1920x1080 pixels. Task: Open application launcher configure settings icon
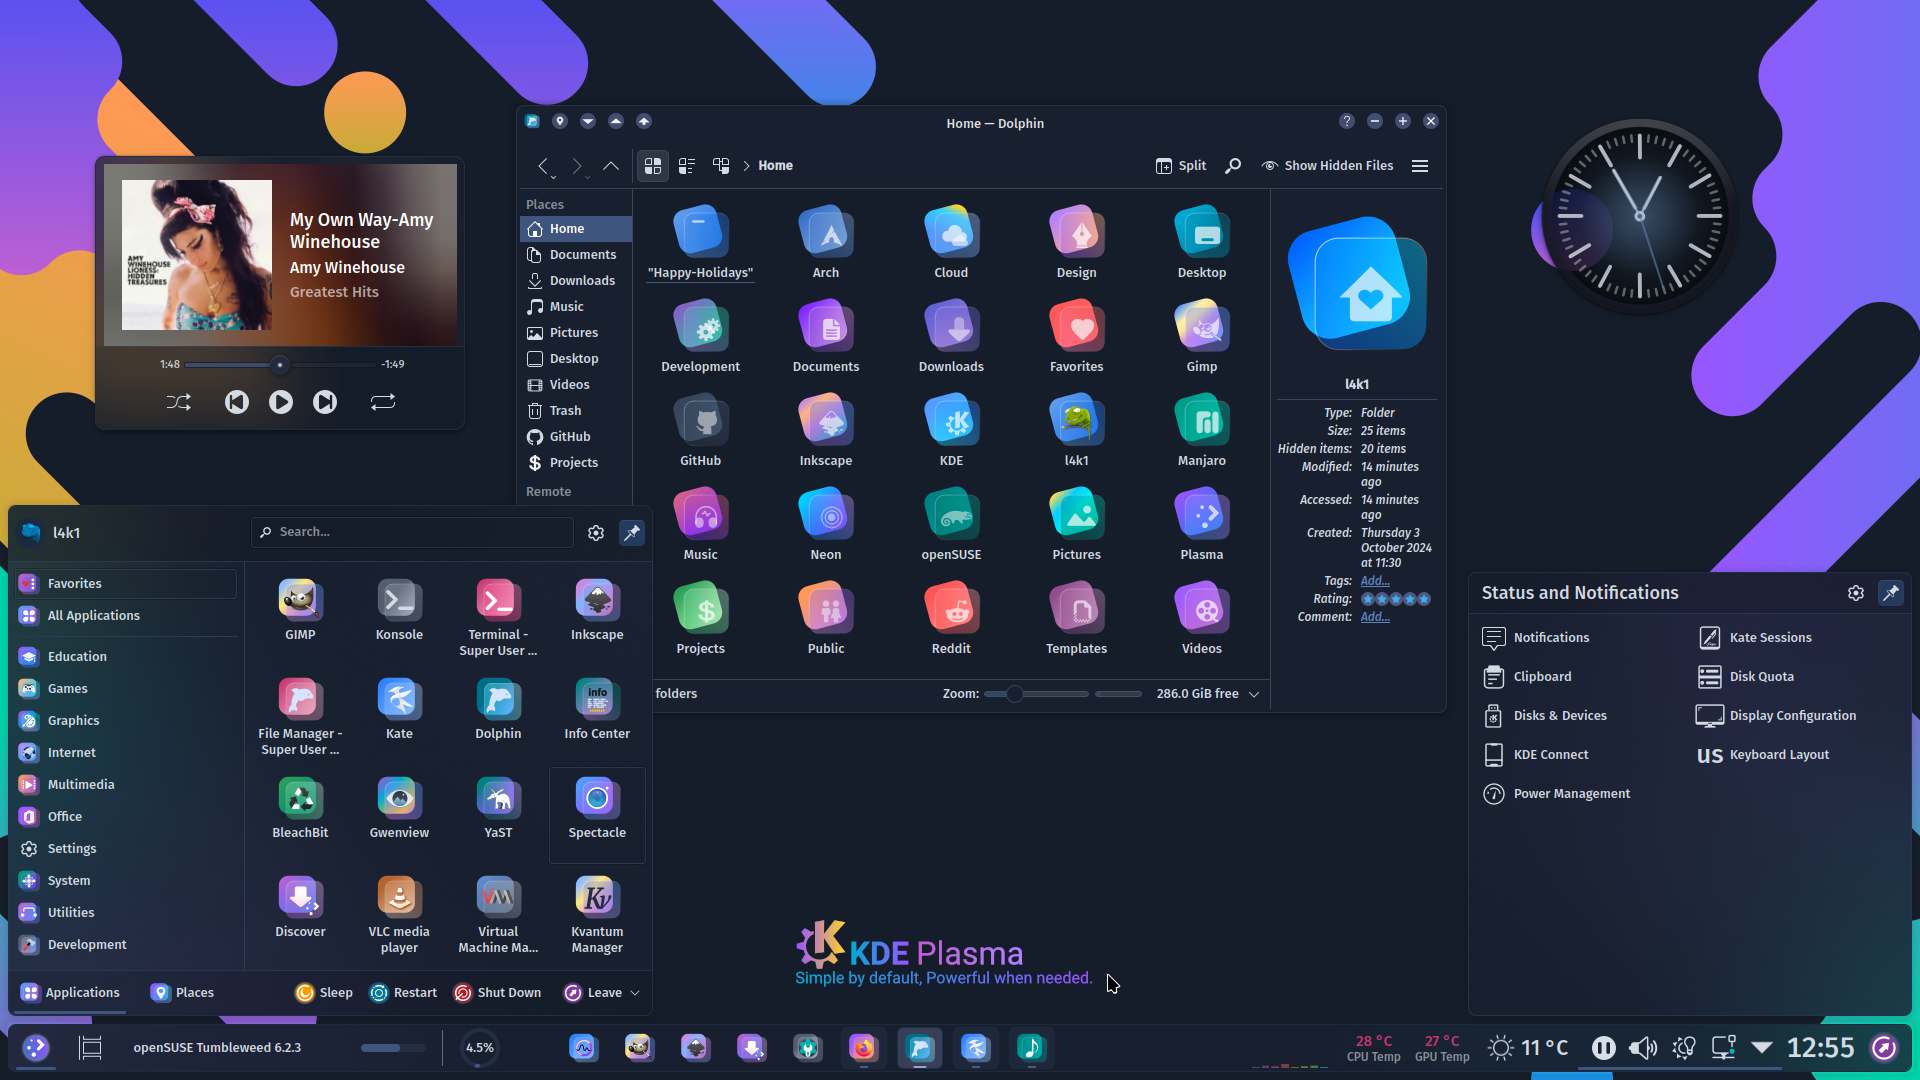[596, 533]
